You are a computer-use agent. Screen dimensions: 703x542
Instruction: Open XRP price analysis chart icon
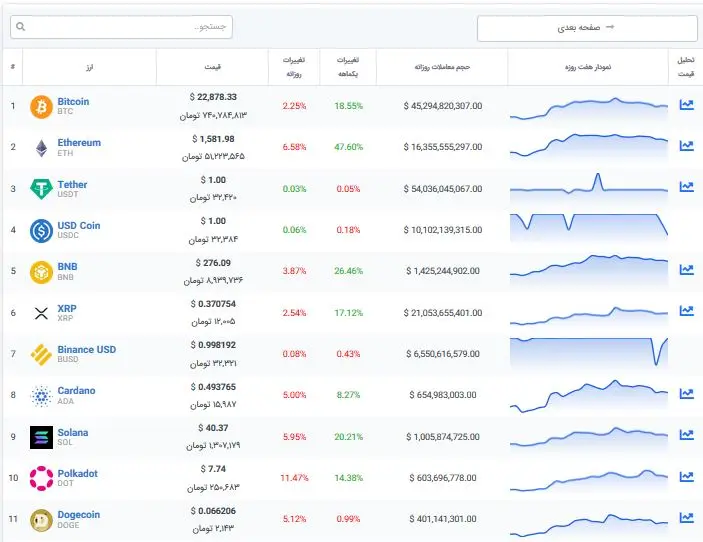(686, 310)
